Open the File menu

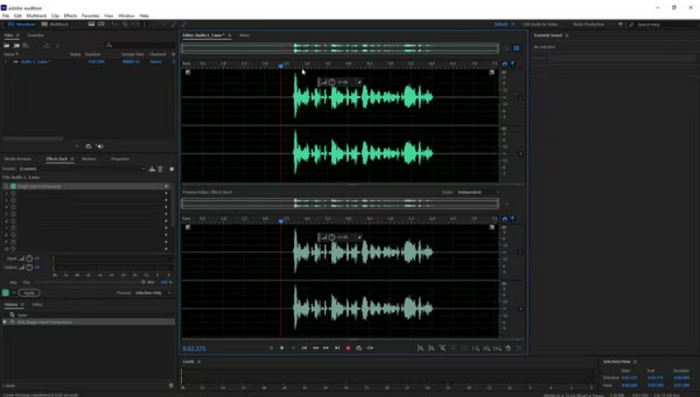6,16
